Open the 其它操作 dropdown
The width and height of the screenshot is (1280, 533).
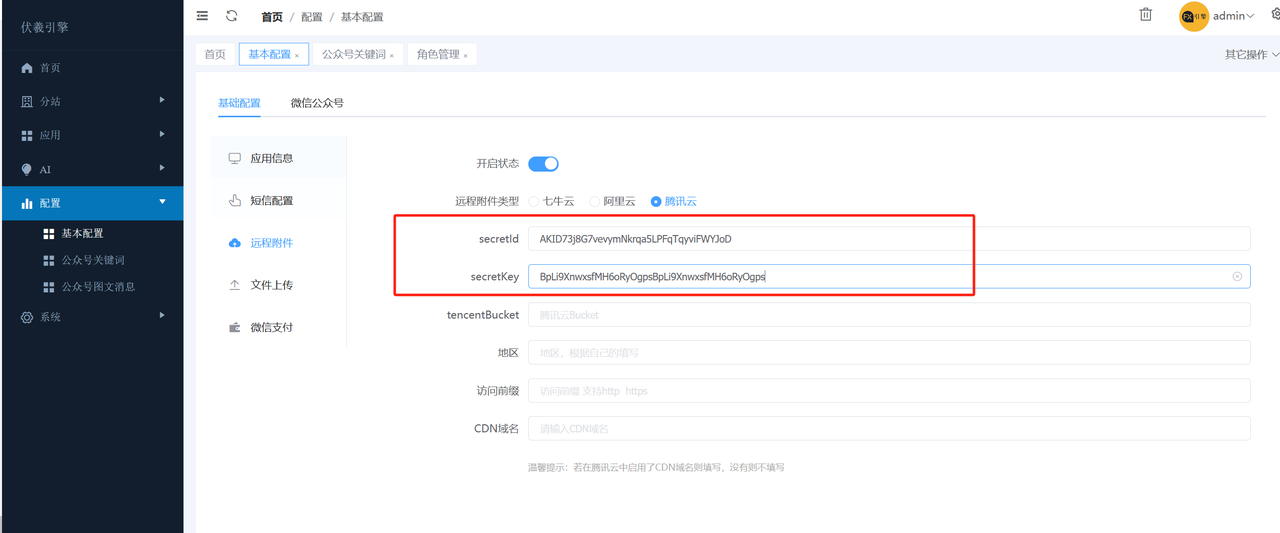[x=1252, y=54]
